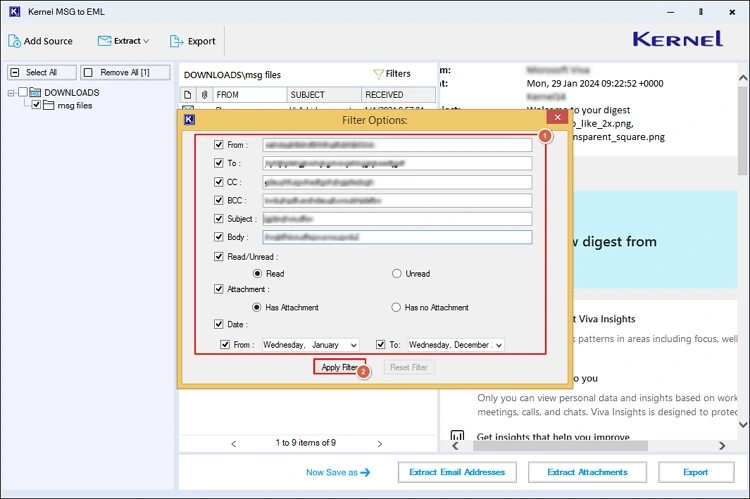The image size is (750, 499).
Task: Click the Apply Filter button
Action: pos(339,367)
